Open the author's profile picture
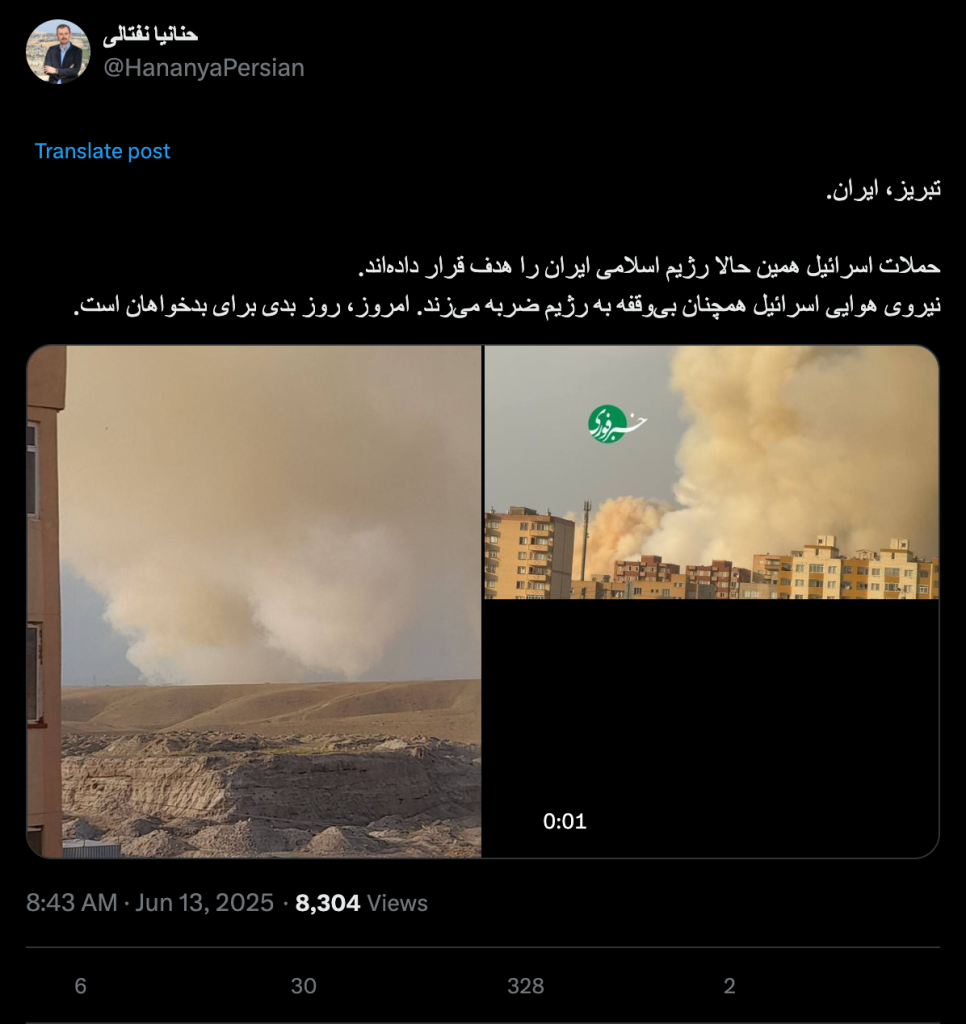Viewport: 966px width, 1024px height. tap(58, 52)
